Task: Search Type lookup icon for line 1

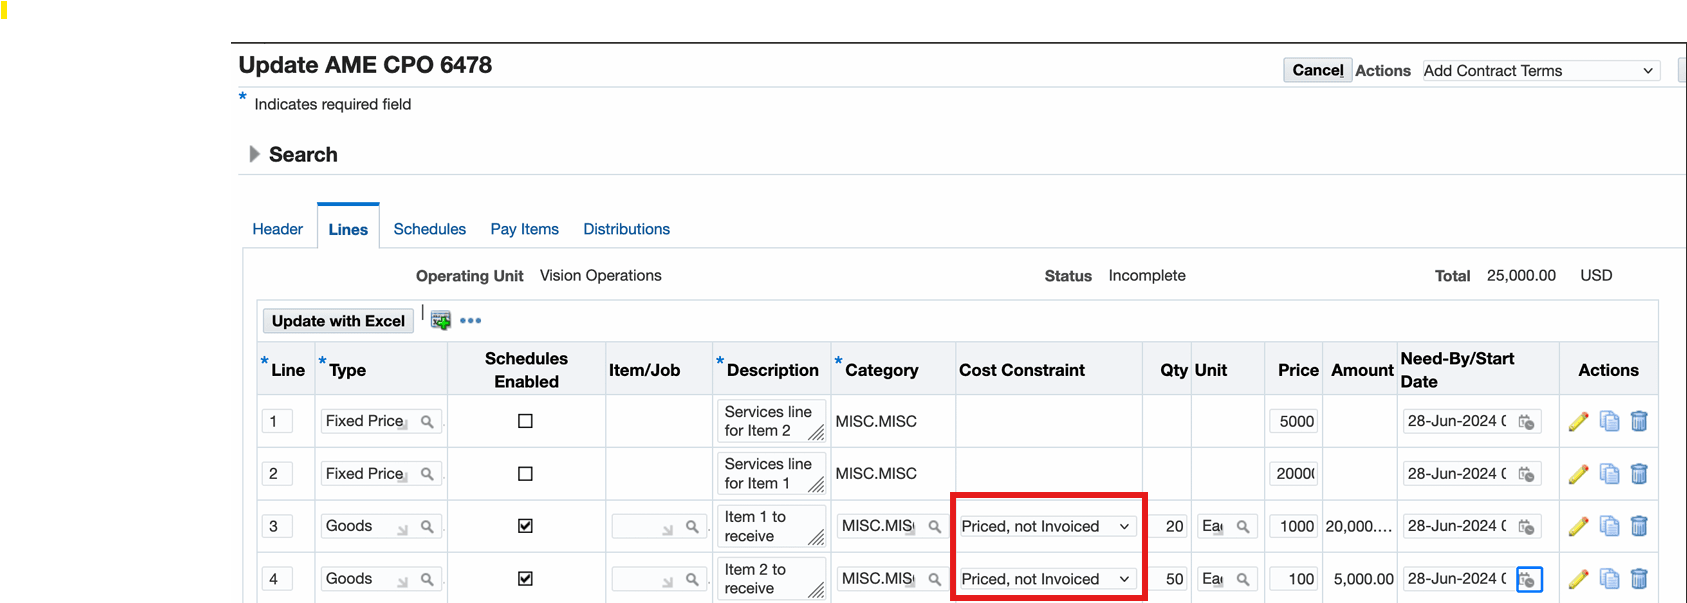Action: point(427,422)
